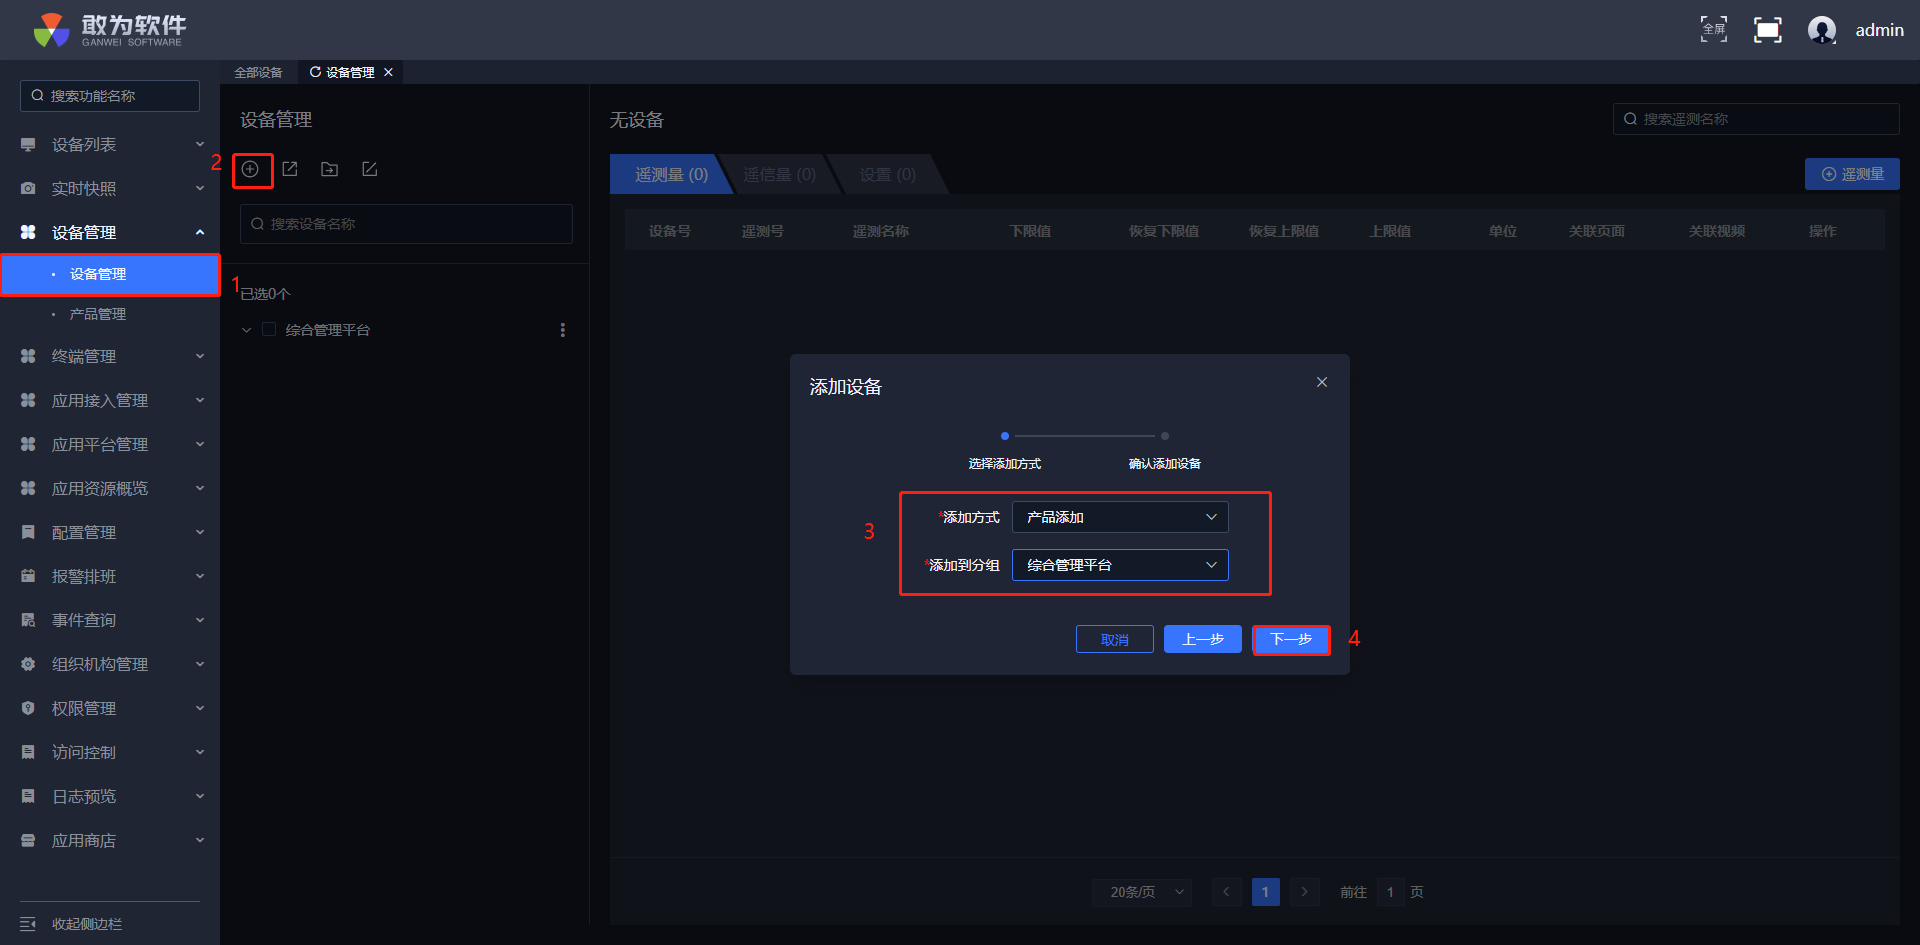Screen dimensions: 1920x945
Task: Click the 下一步 button
Action: (x=1291, y=639)
